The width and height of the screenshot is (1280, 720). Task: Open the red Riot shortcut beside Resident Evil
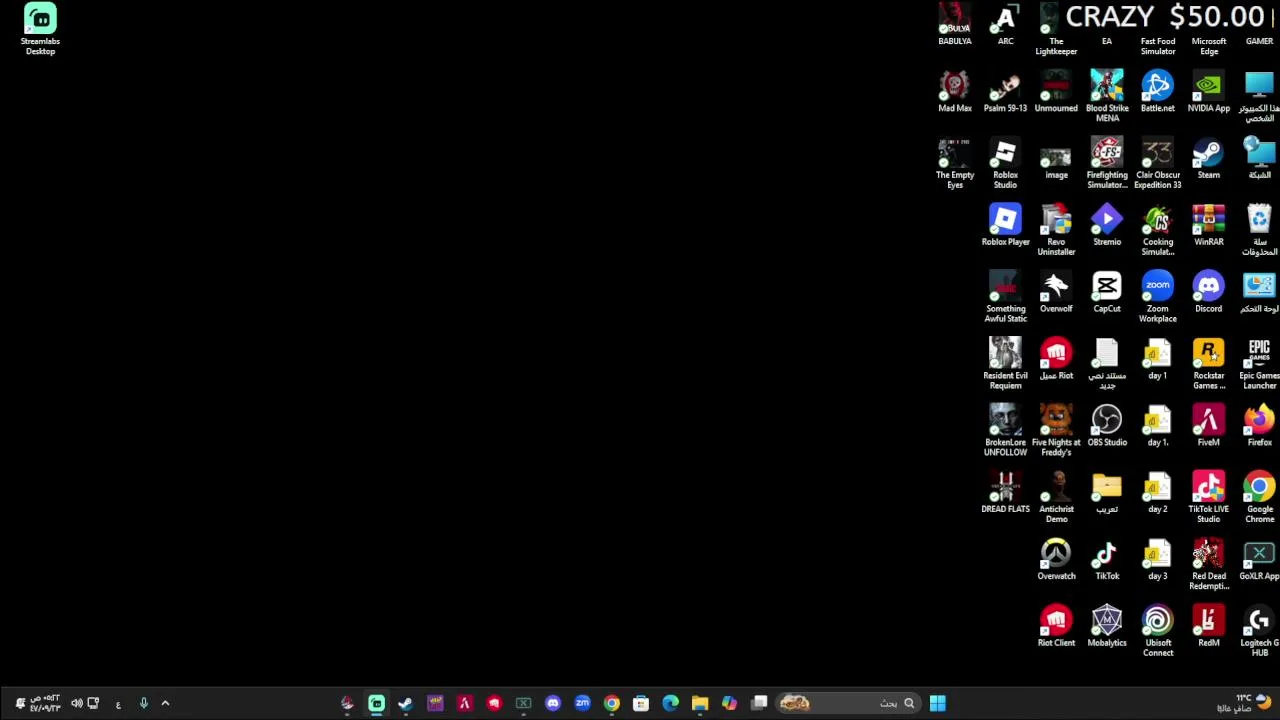(1056, 359)
